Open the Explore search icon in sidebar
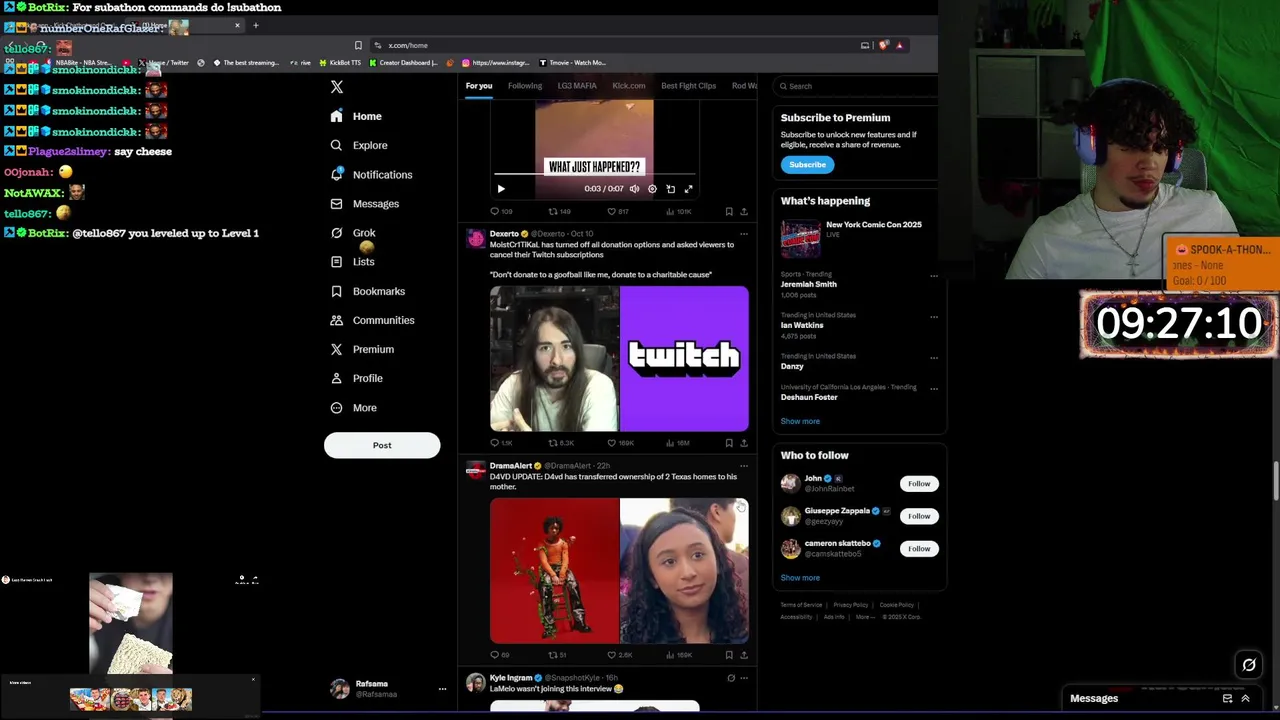The width and height of the screenshot is (1280, 720). click(x=337, y=145)
